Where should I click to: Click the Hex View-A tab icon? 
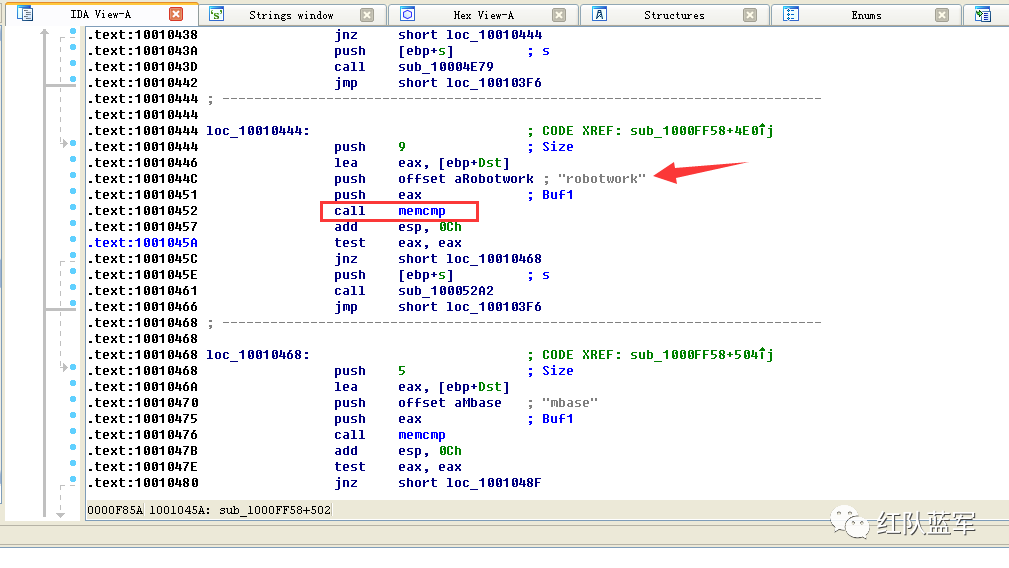(407, 14)
